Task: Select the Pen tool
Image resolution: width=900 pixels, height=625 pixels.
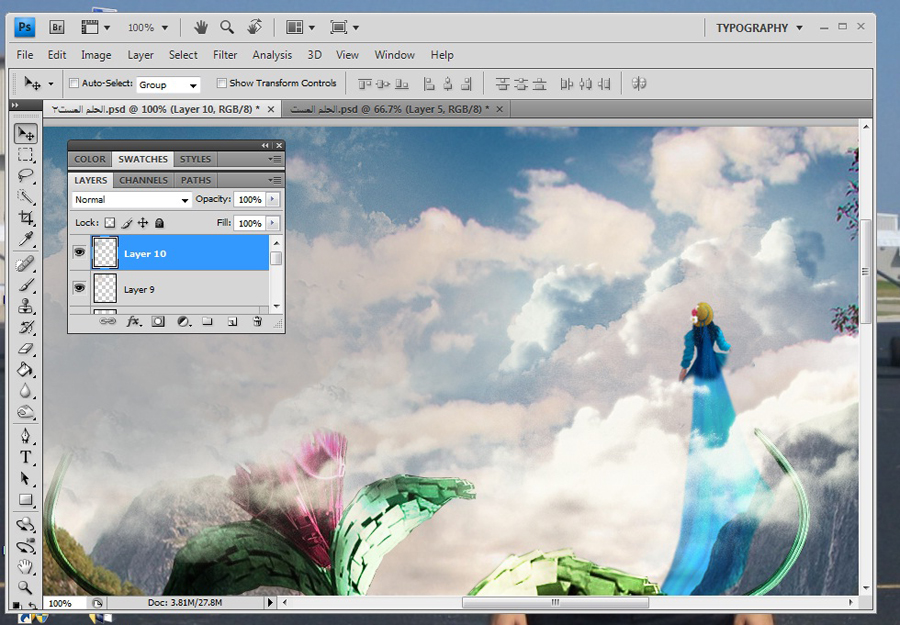Action: (x=25, y=436)
